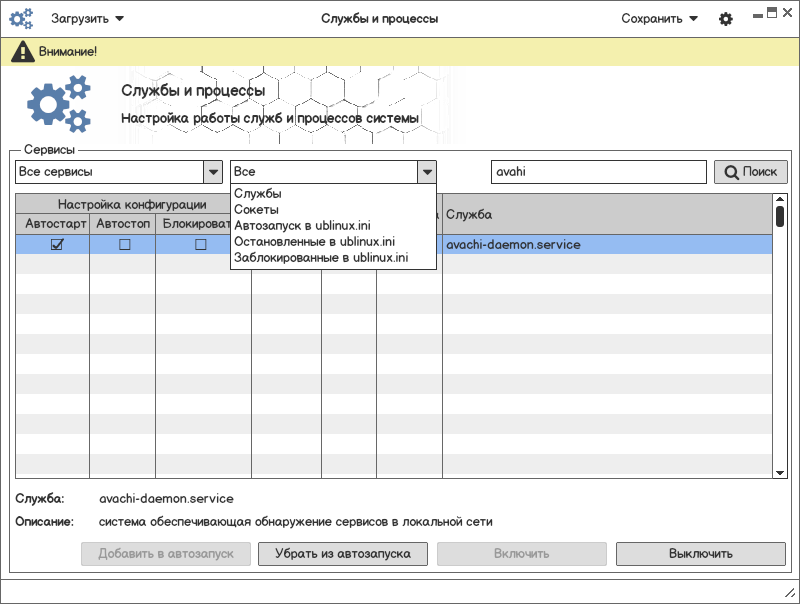Image resolution: width=800 pixels, height=604 pixels.
Task: Open the Загрузить dropdown menu
Action: pyautogui.click(x=87, y=19)
